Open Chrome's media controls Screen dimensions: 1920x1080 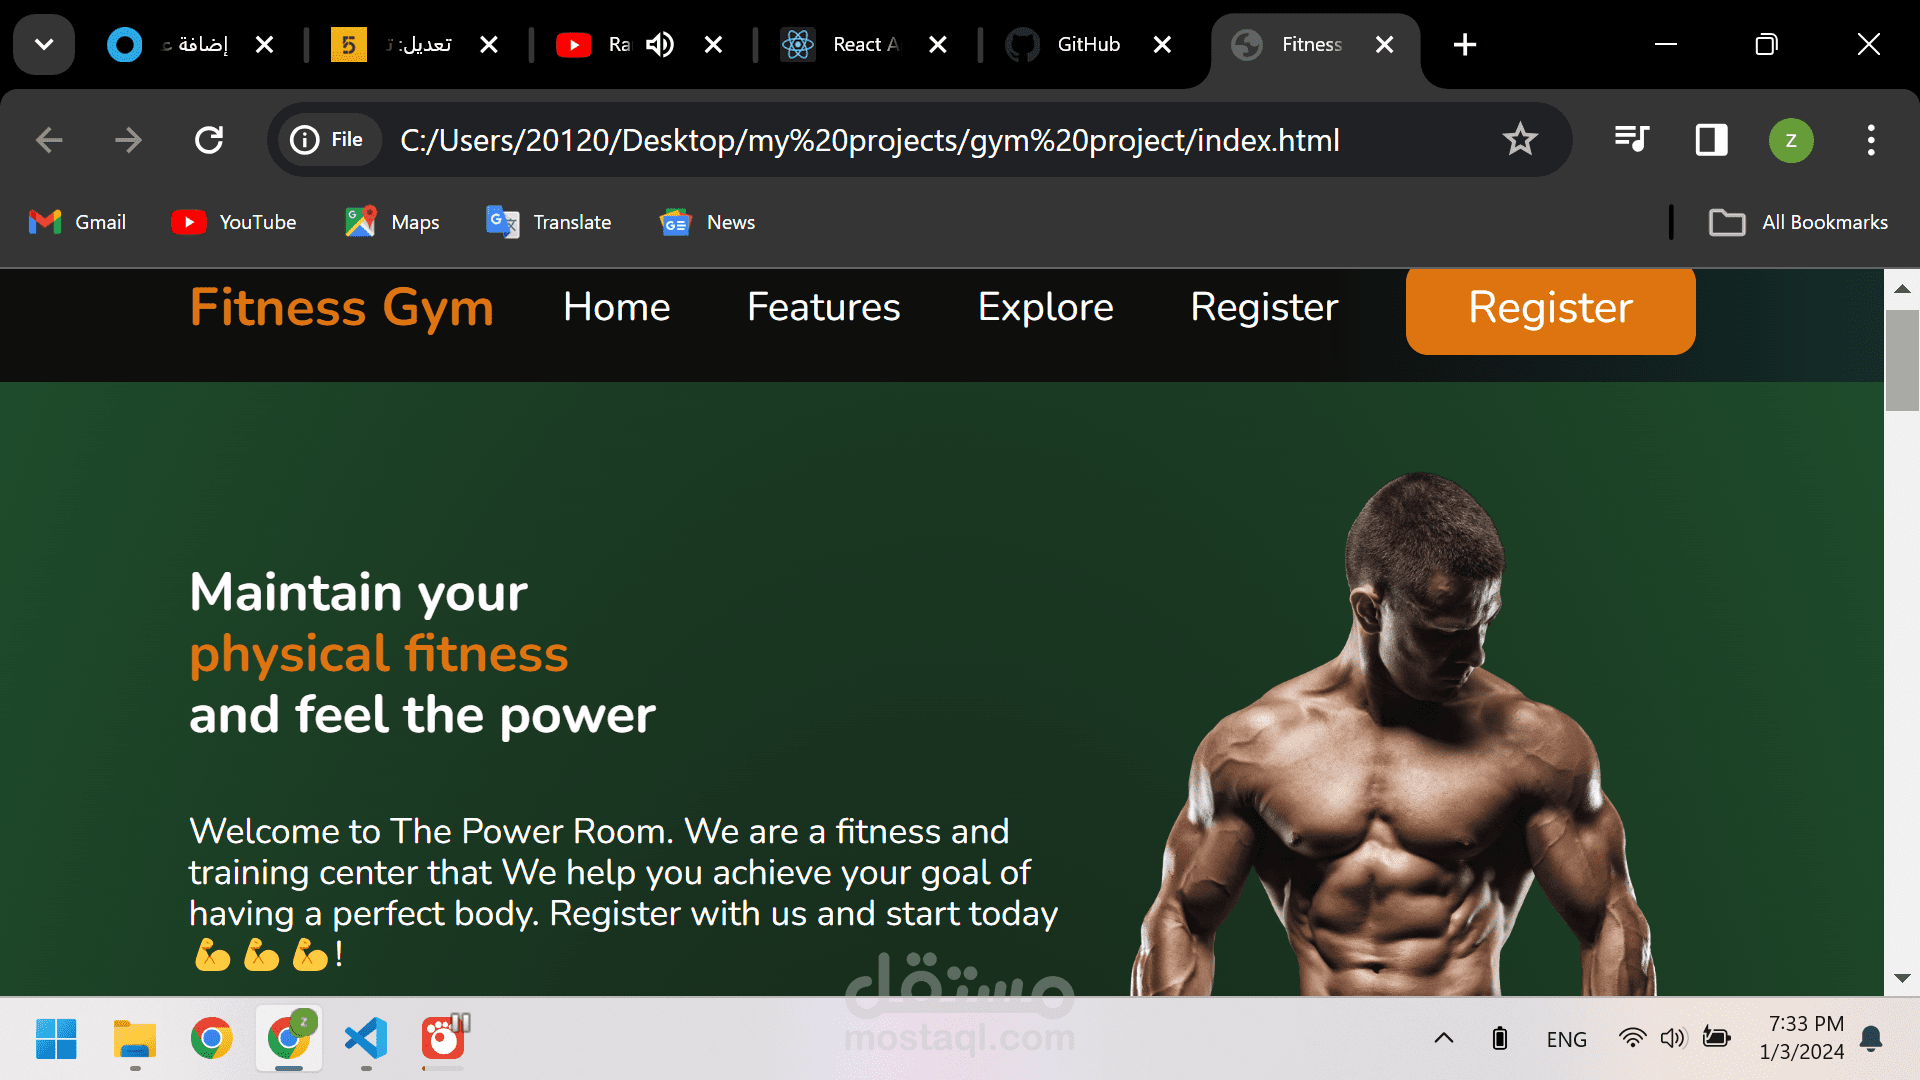pyautogui.click(x=1630, y=140)
